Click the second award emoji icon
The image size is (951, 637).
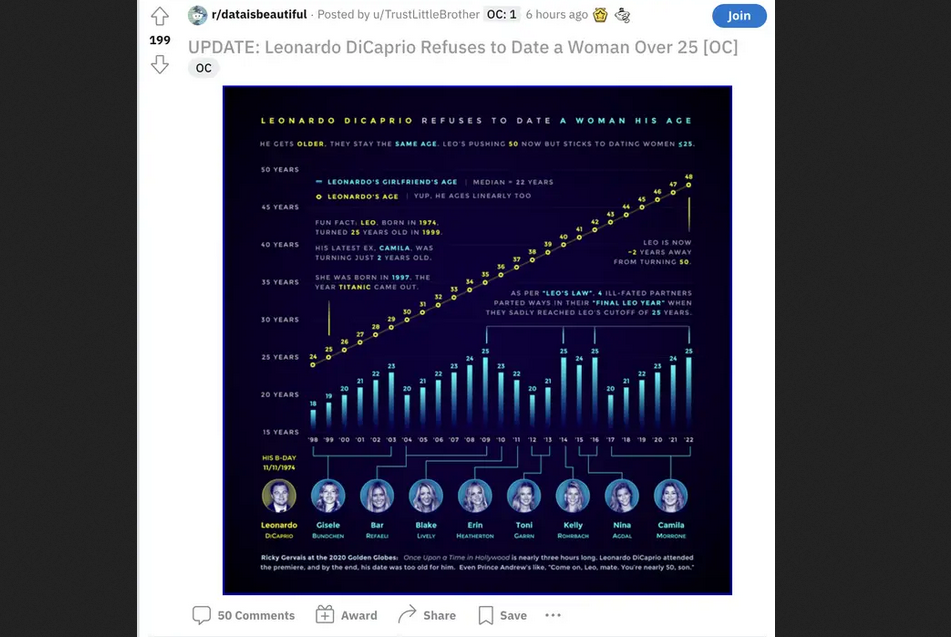(622, 15)
